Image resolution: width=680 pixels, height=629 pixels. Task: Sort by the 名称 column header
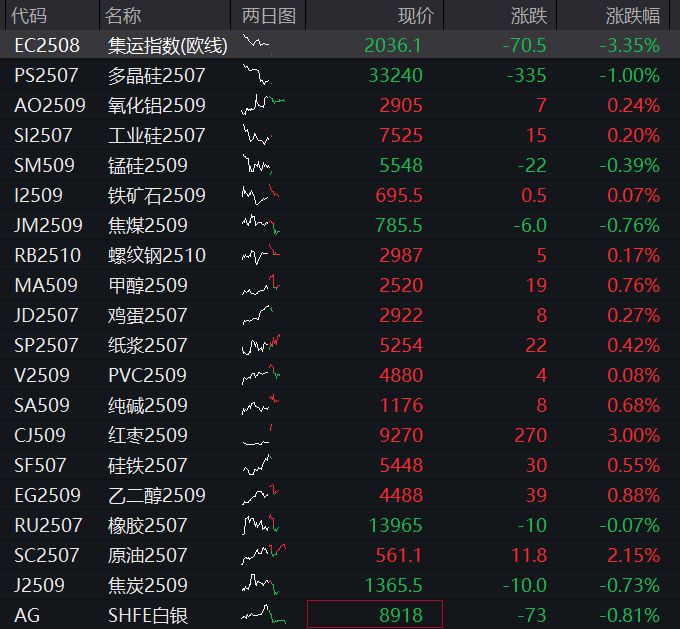[124, 15]
